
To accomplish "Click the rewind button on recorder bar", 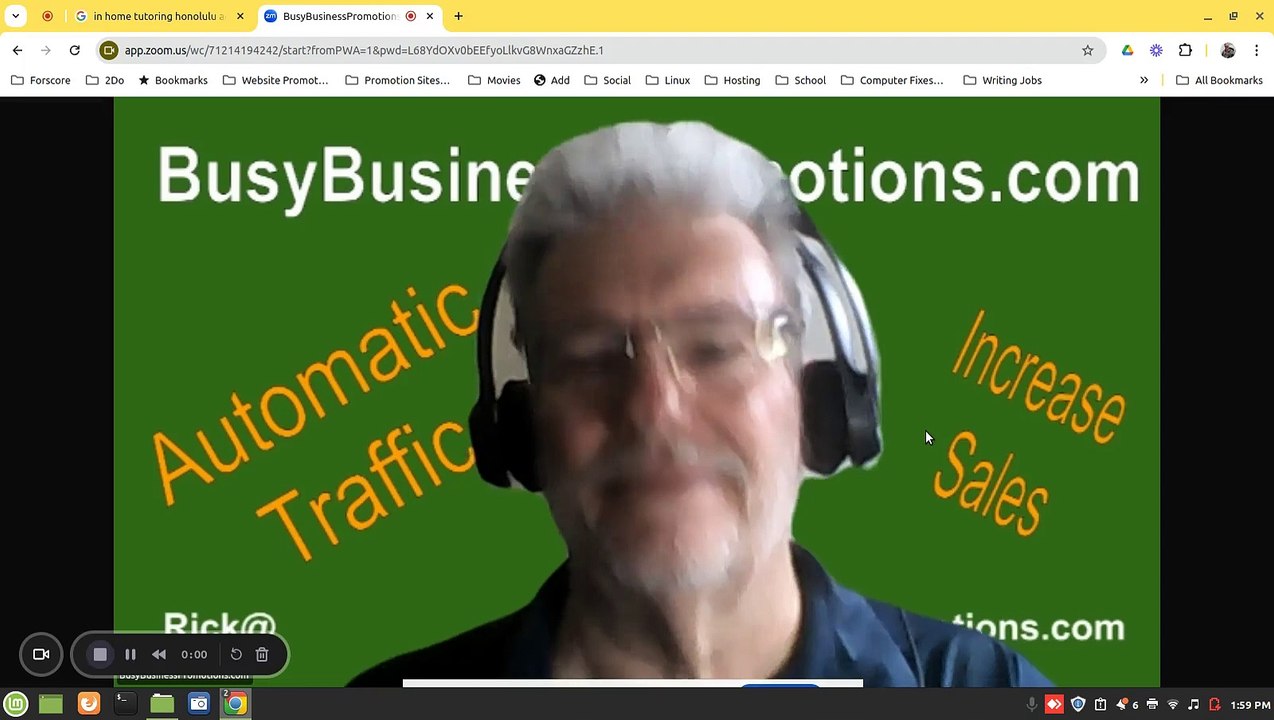I will coord(159,655).
